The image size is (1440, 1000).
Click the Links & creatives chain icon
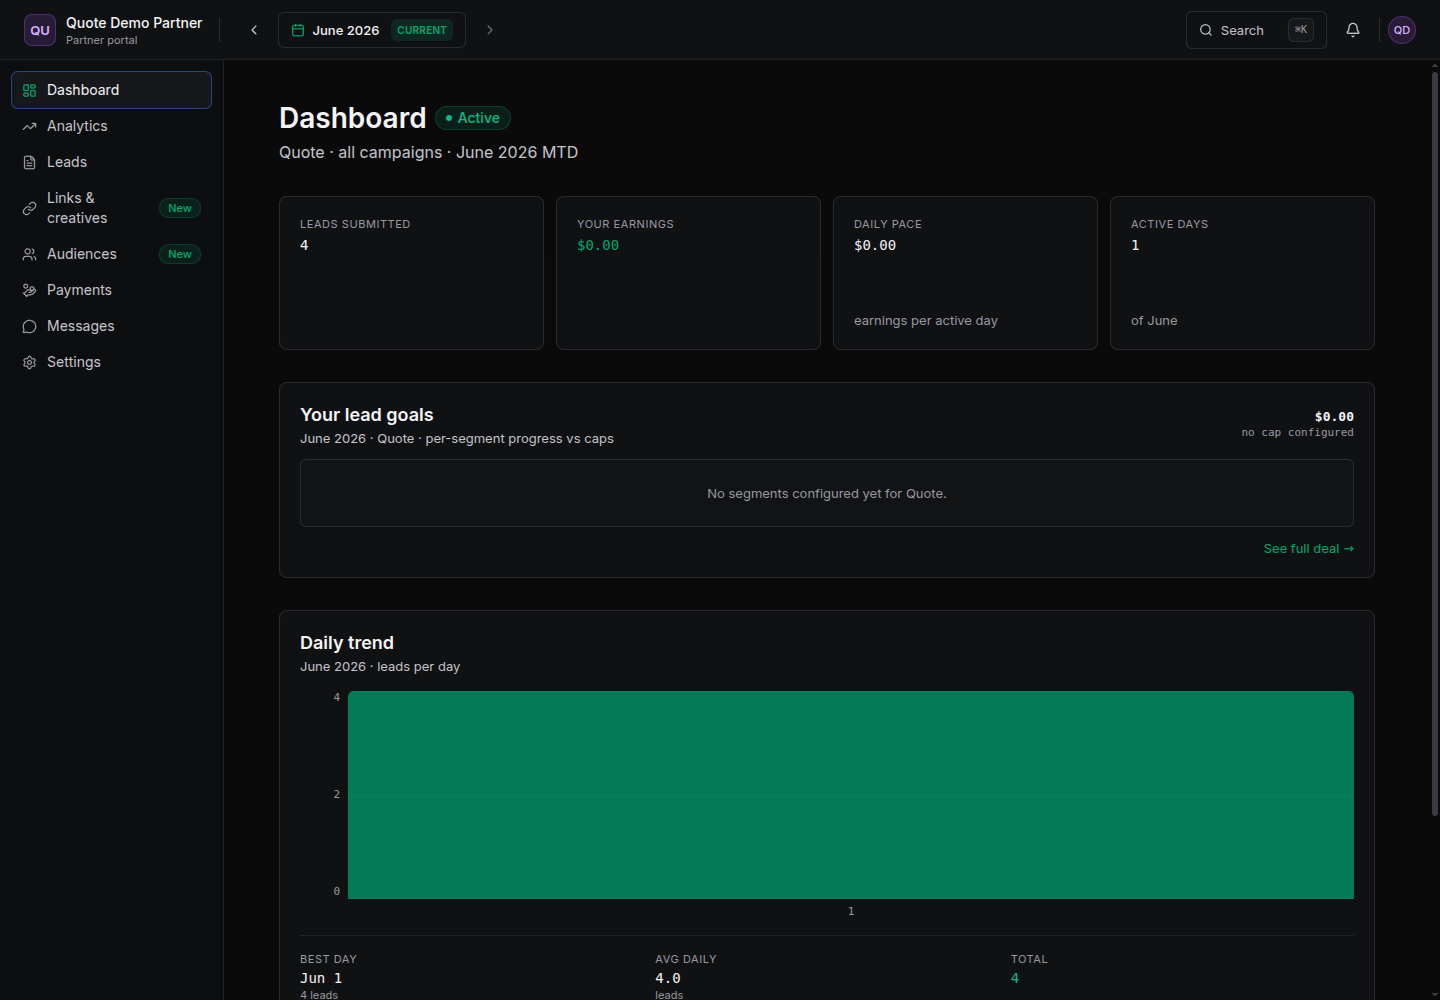tap(29, 208)
